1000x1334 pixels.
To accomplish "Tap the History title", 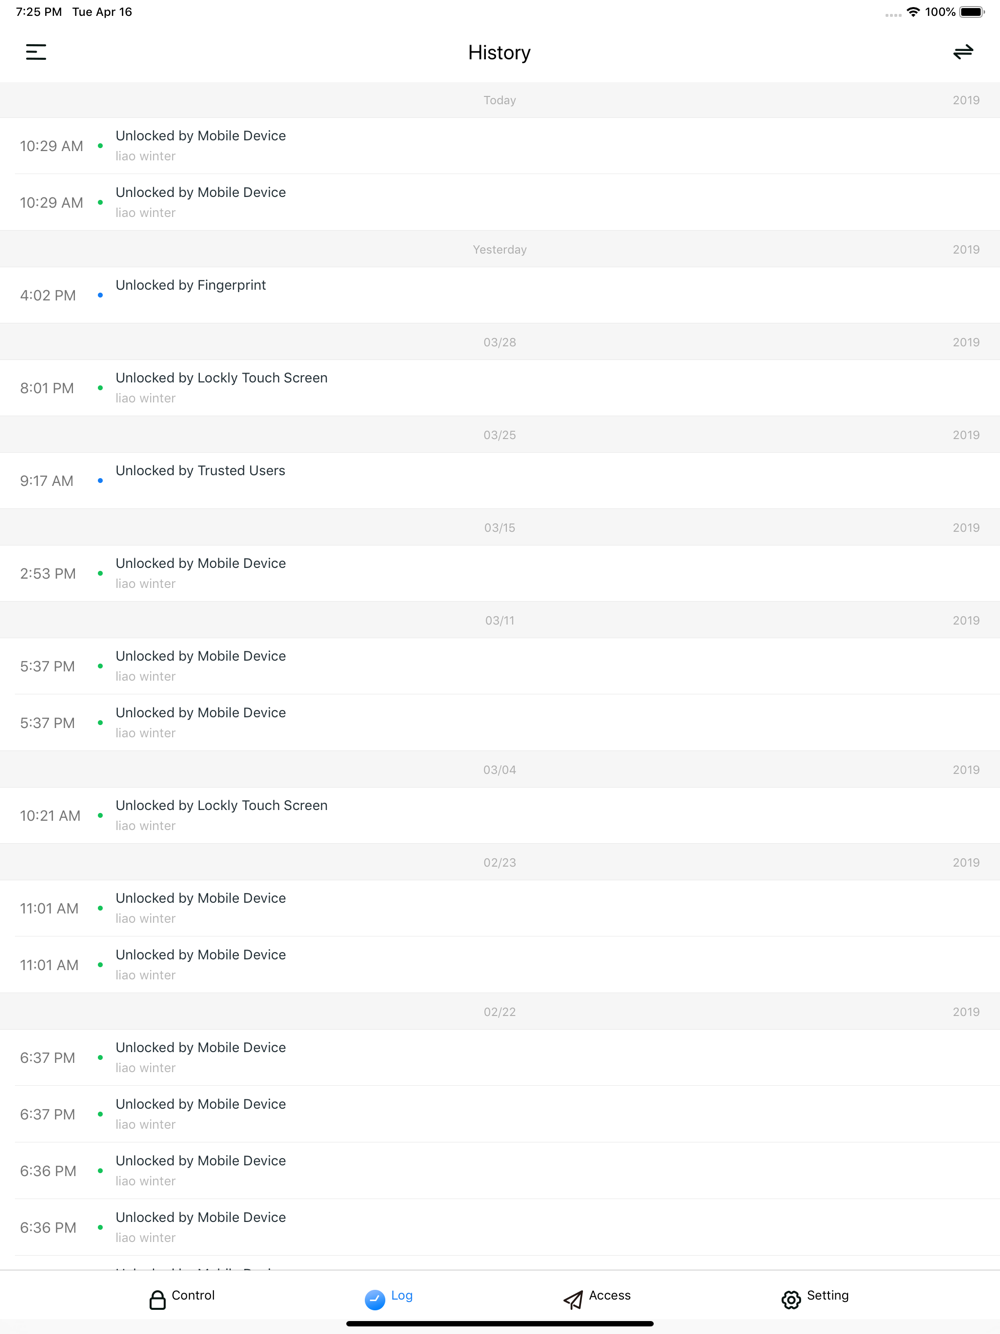I will (499, 52).
